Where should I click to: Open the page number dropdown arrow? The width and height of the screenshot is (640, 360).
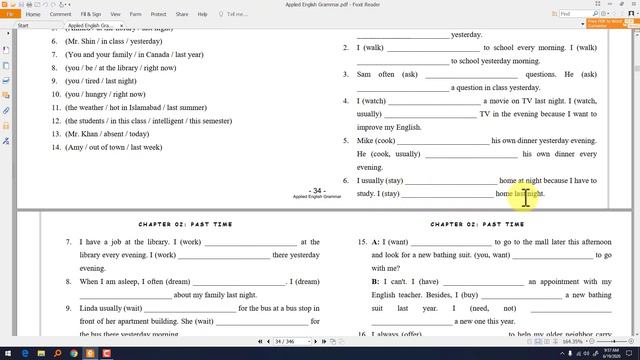[309, 341]
